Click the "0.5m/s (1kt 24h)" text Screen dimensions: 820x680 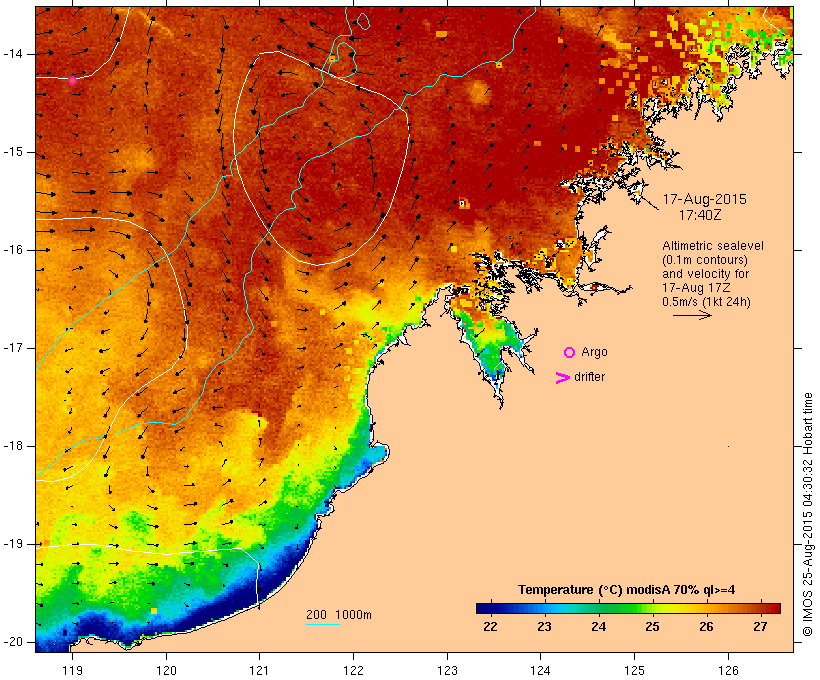[x=706, y=302]
